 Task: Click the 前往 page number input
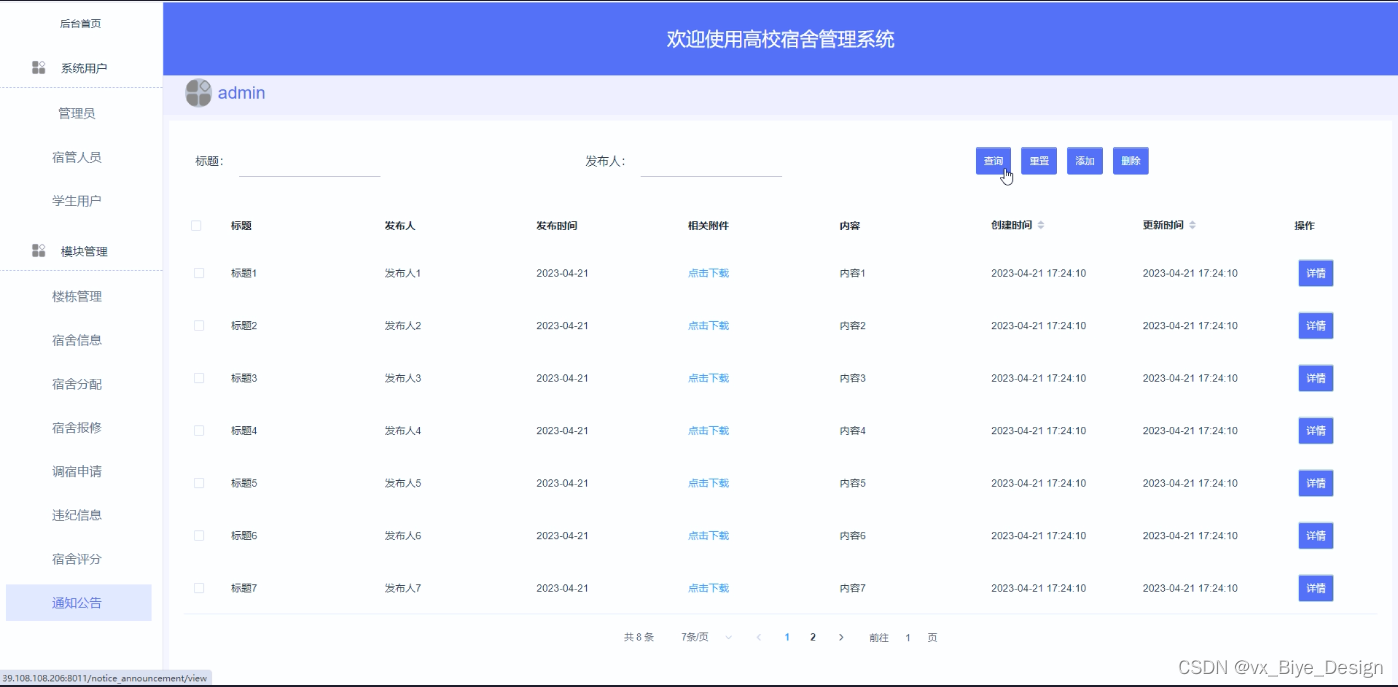click(908, 637)
